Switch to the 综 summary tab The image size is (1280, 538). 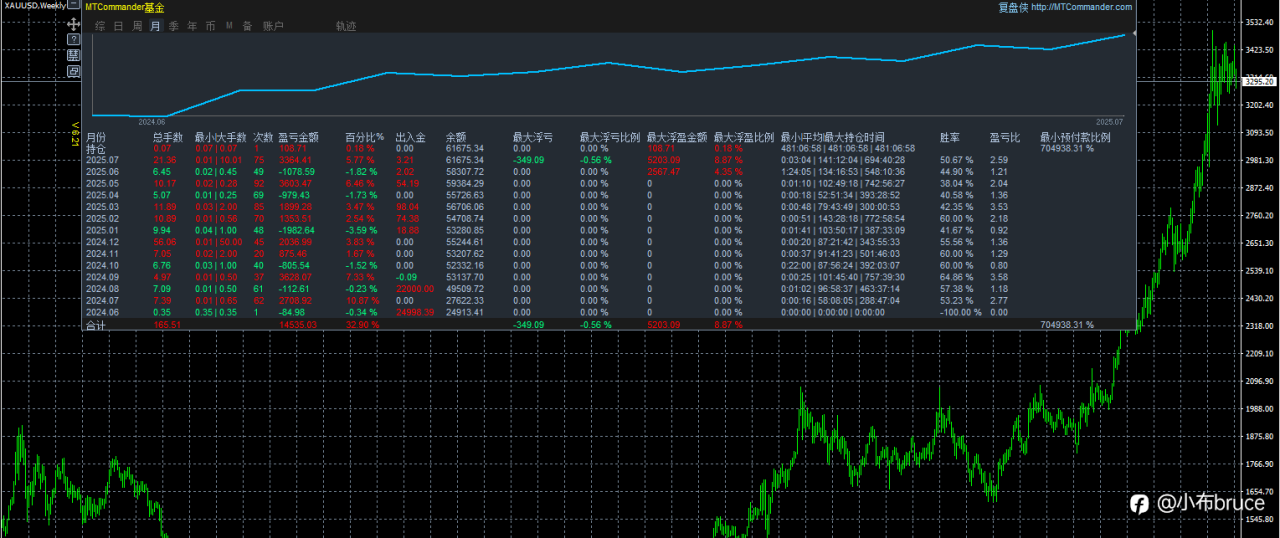click(100, 26)
